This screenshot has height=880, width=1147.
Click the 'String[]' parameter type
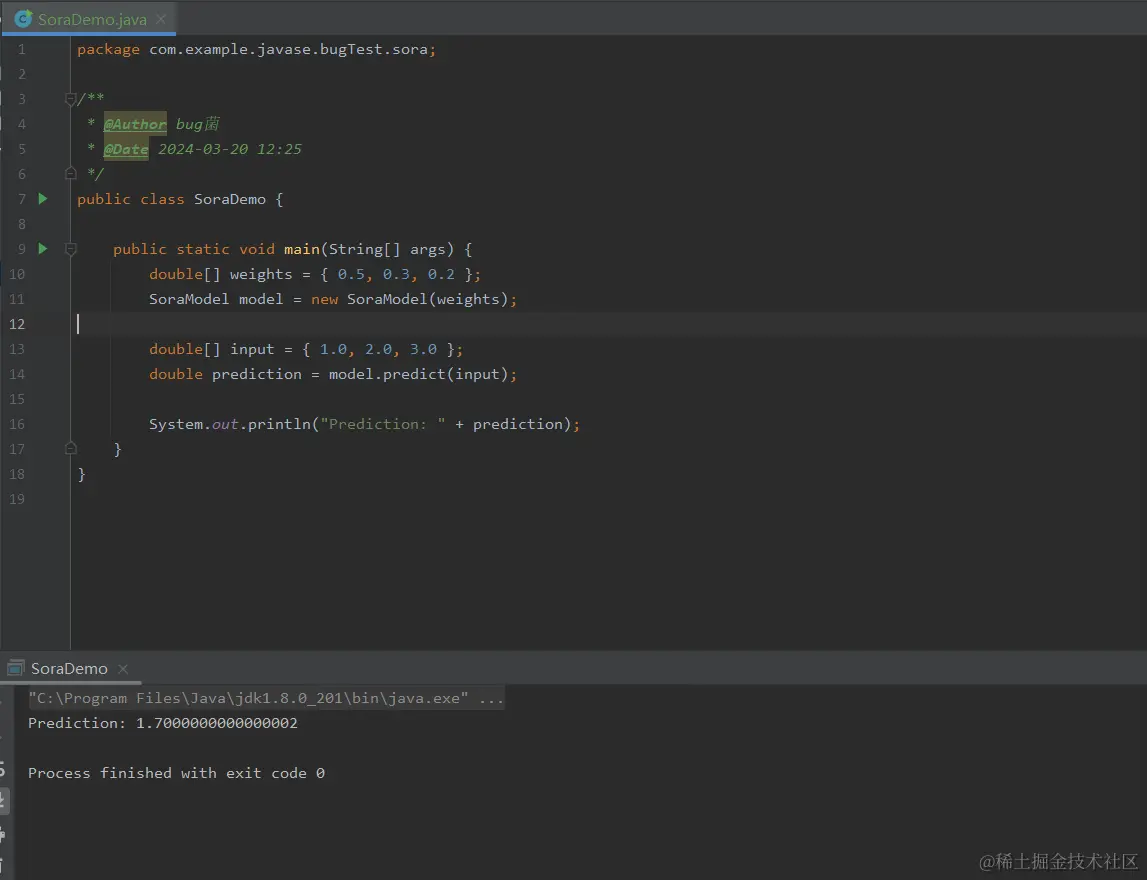[364, 249]
